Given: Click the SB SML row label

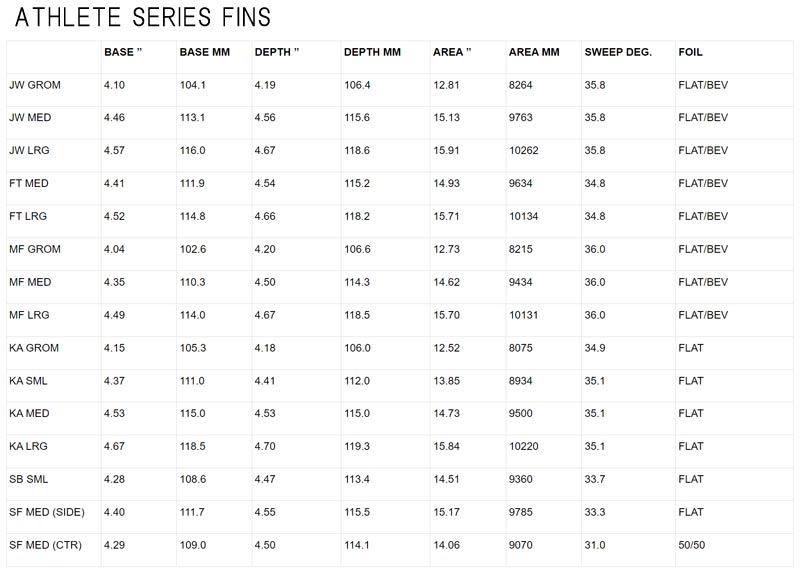Looking at the screenshot, I should (x=29, y=480).
